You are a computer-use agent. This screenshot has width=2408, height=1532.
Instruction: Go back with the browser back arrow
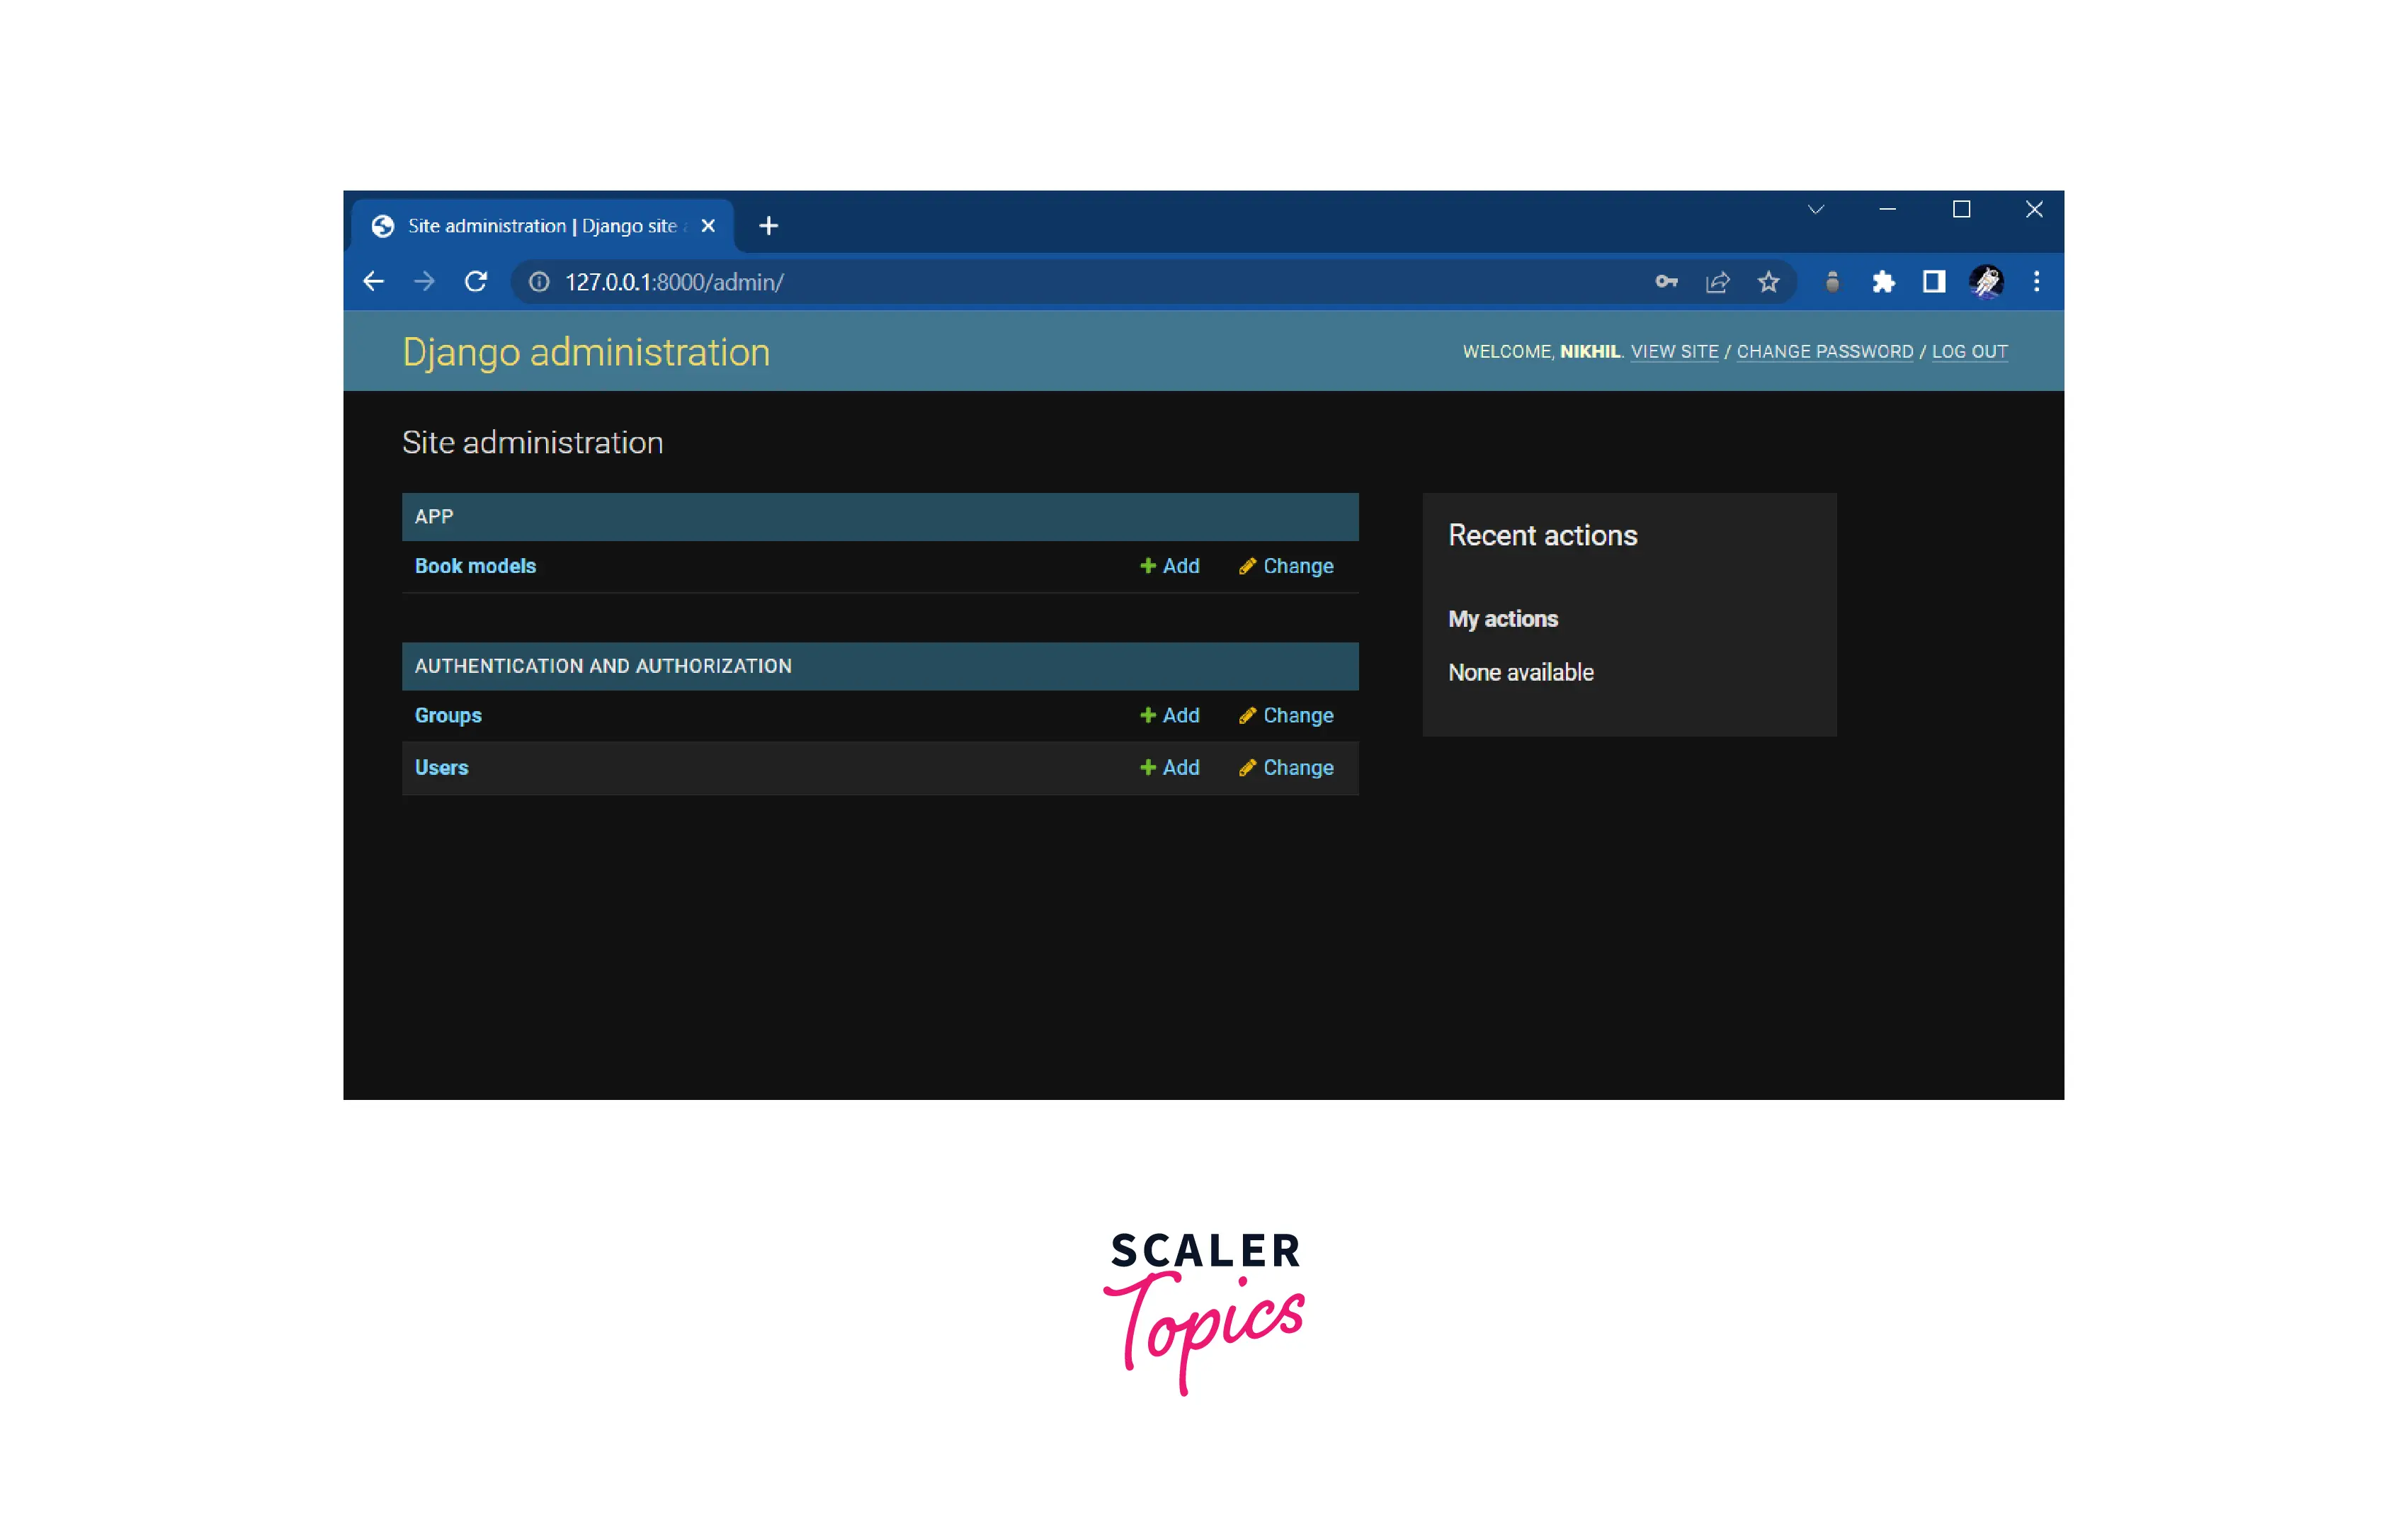[373, 282]
